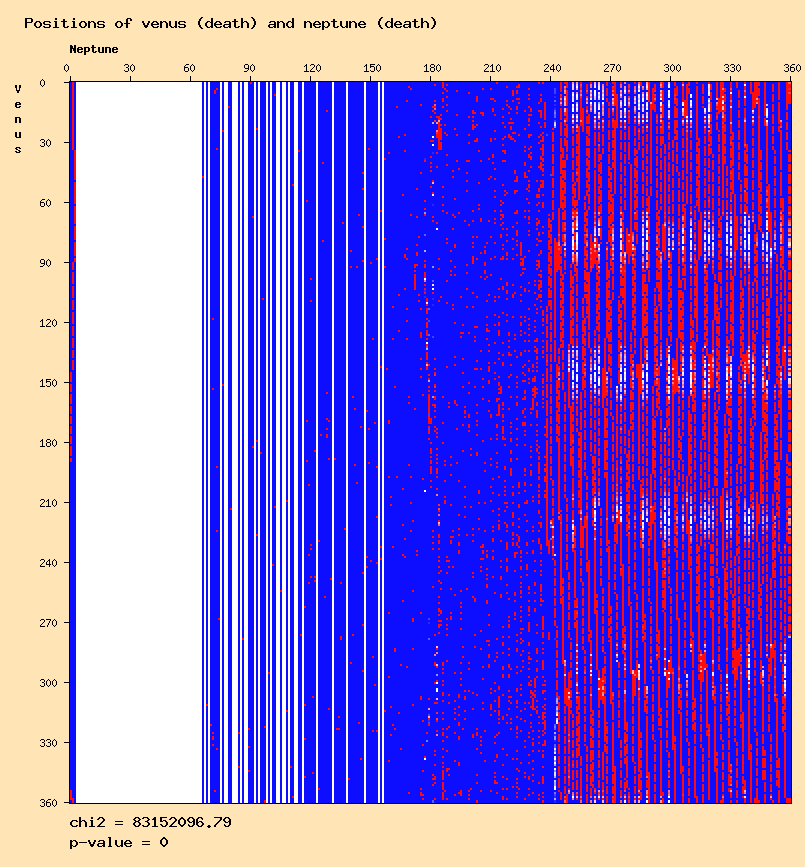Click the 210 tick on Neptune axis
805x867 pixels.
[492, 68]
